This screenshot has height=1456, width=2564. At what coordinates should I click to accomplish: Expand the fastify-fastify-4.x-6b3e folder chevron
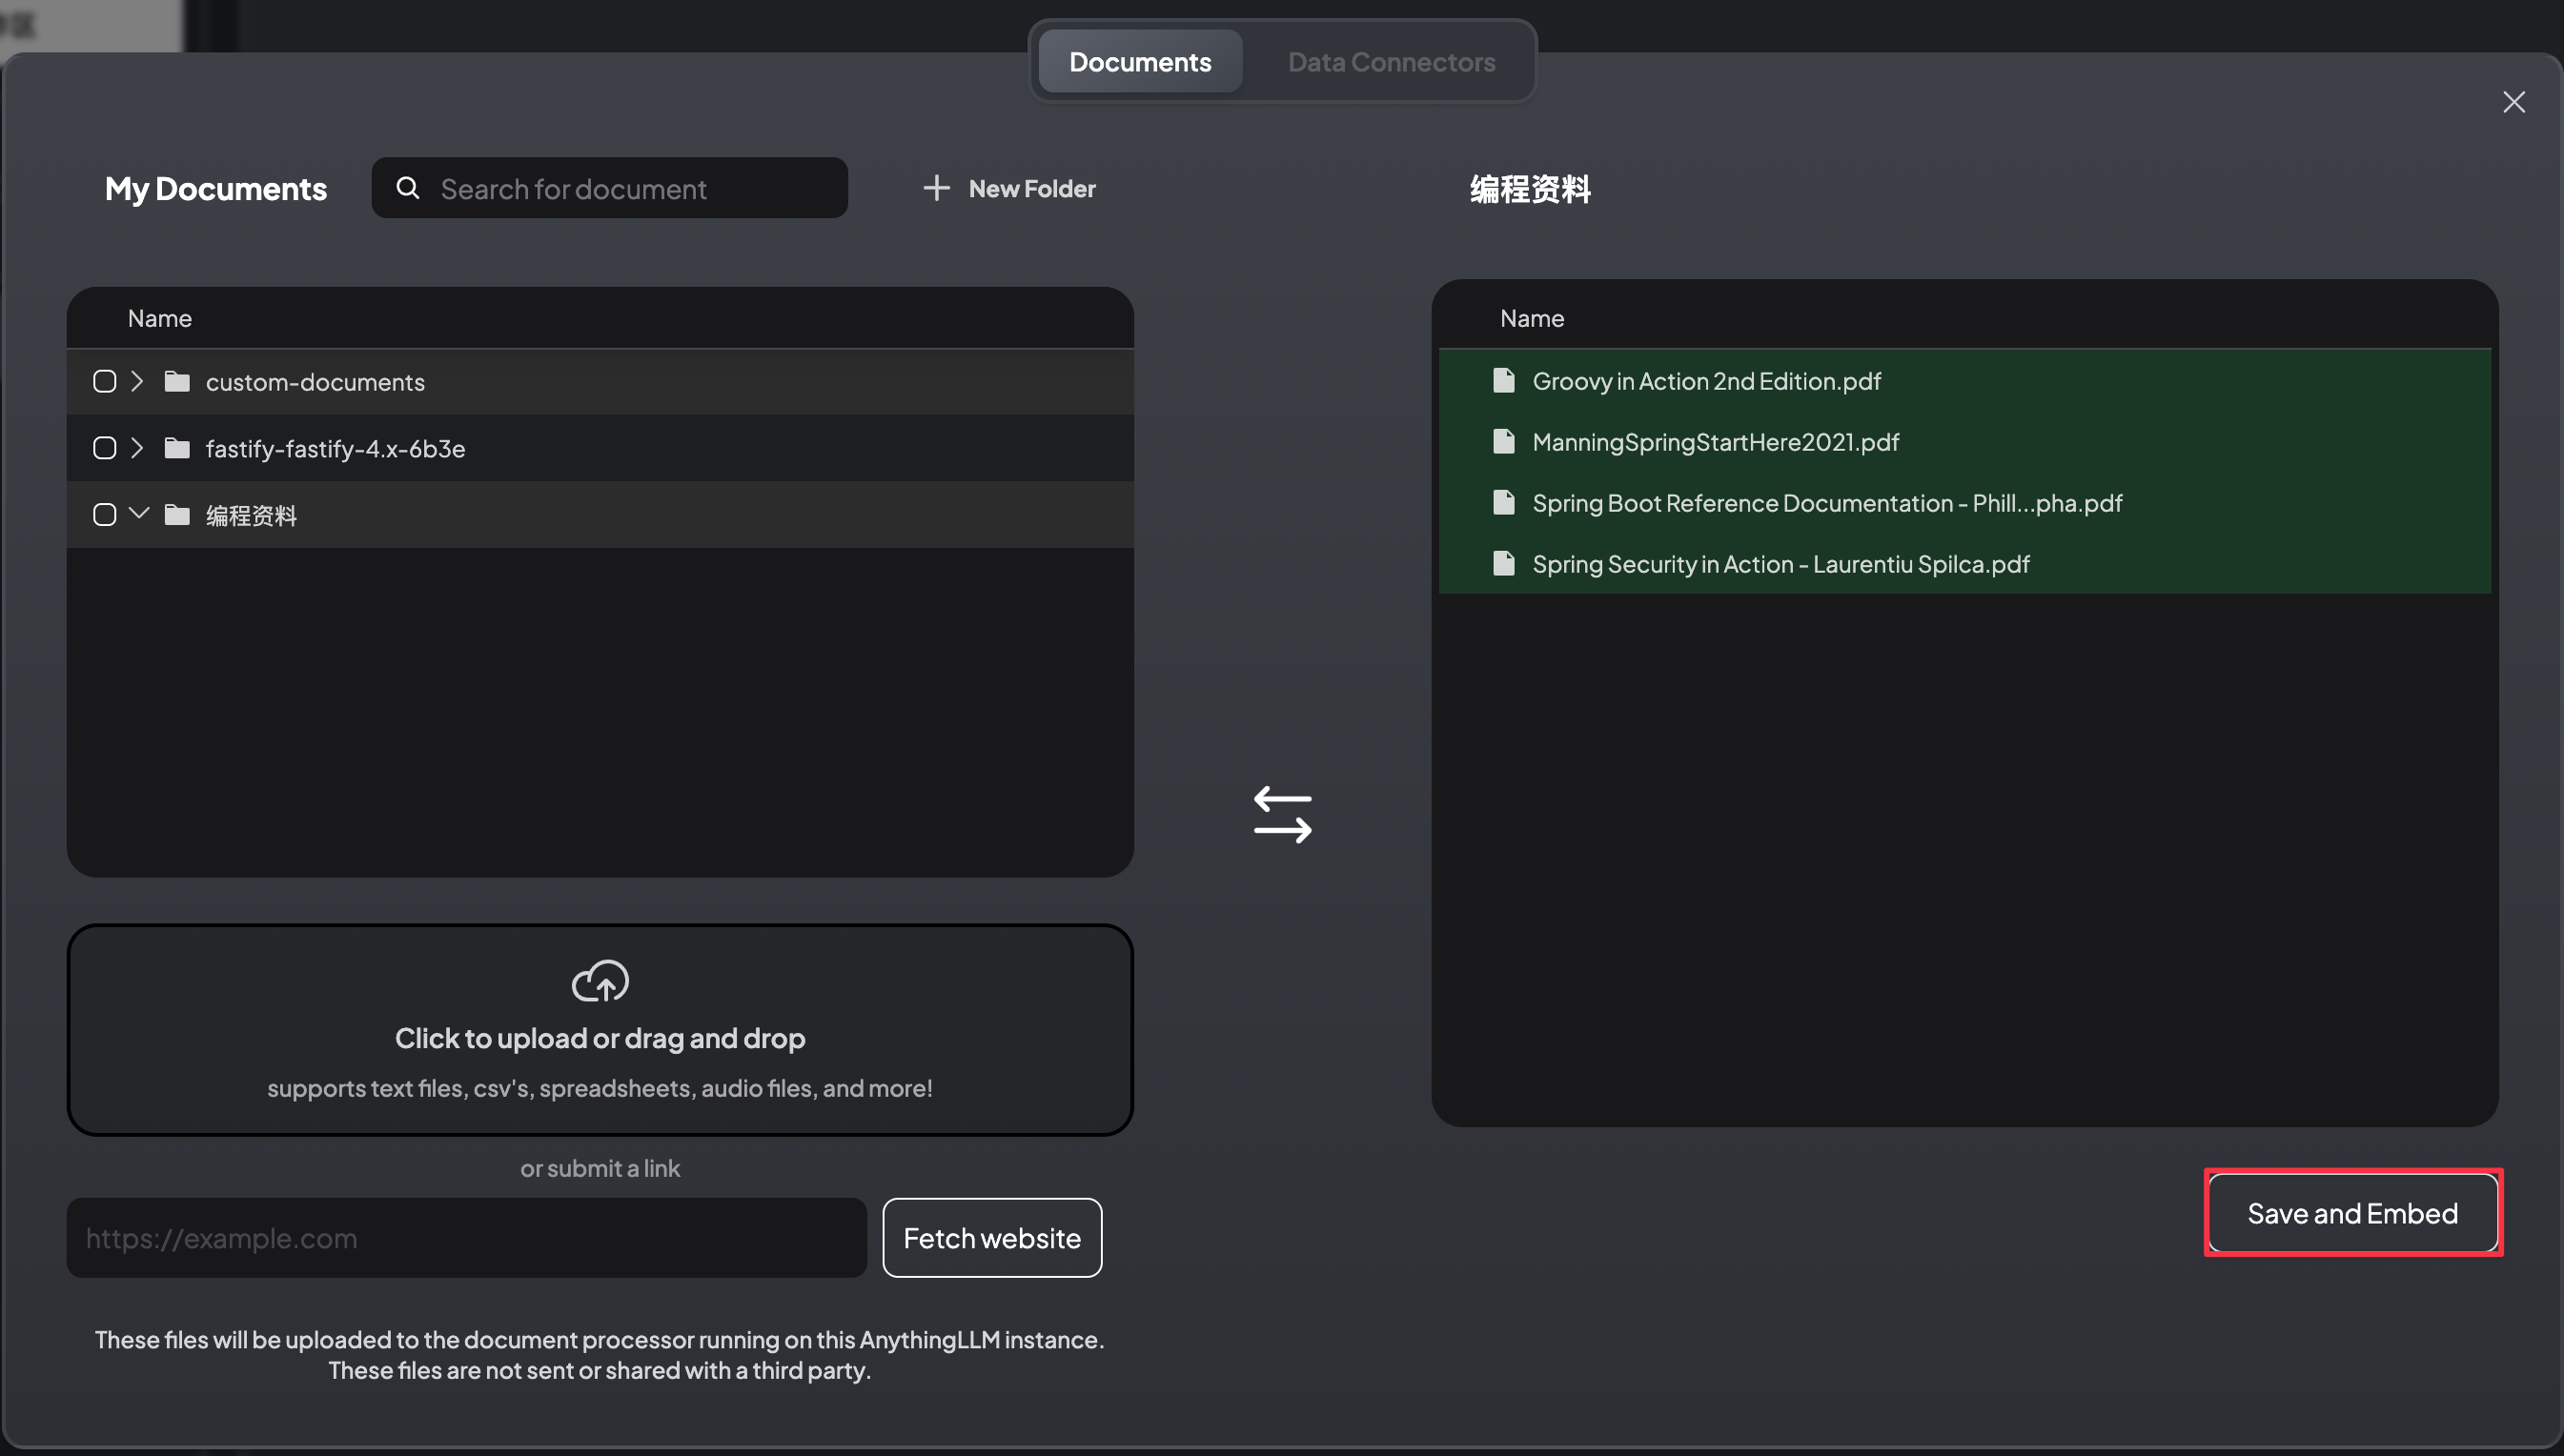pyautogui.click(x=138, y=448)
